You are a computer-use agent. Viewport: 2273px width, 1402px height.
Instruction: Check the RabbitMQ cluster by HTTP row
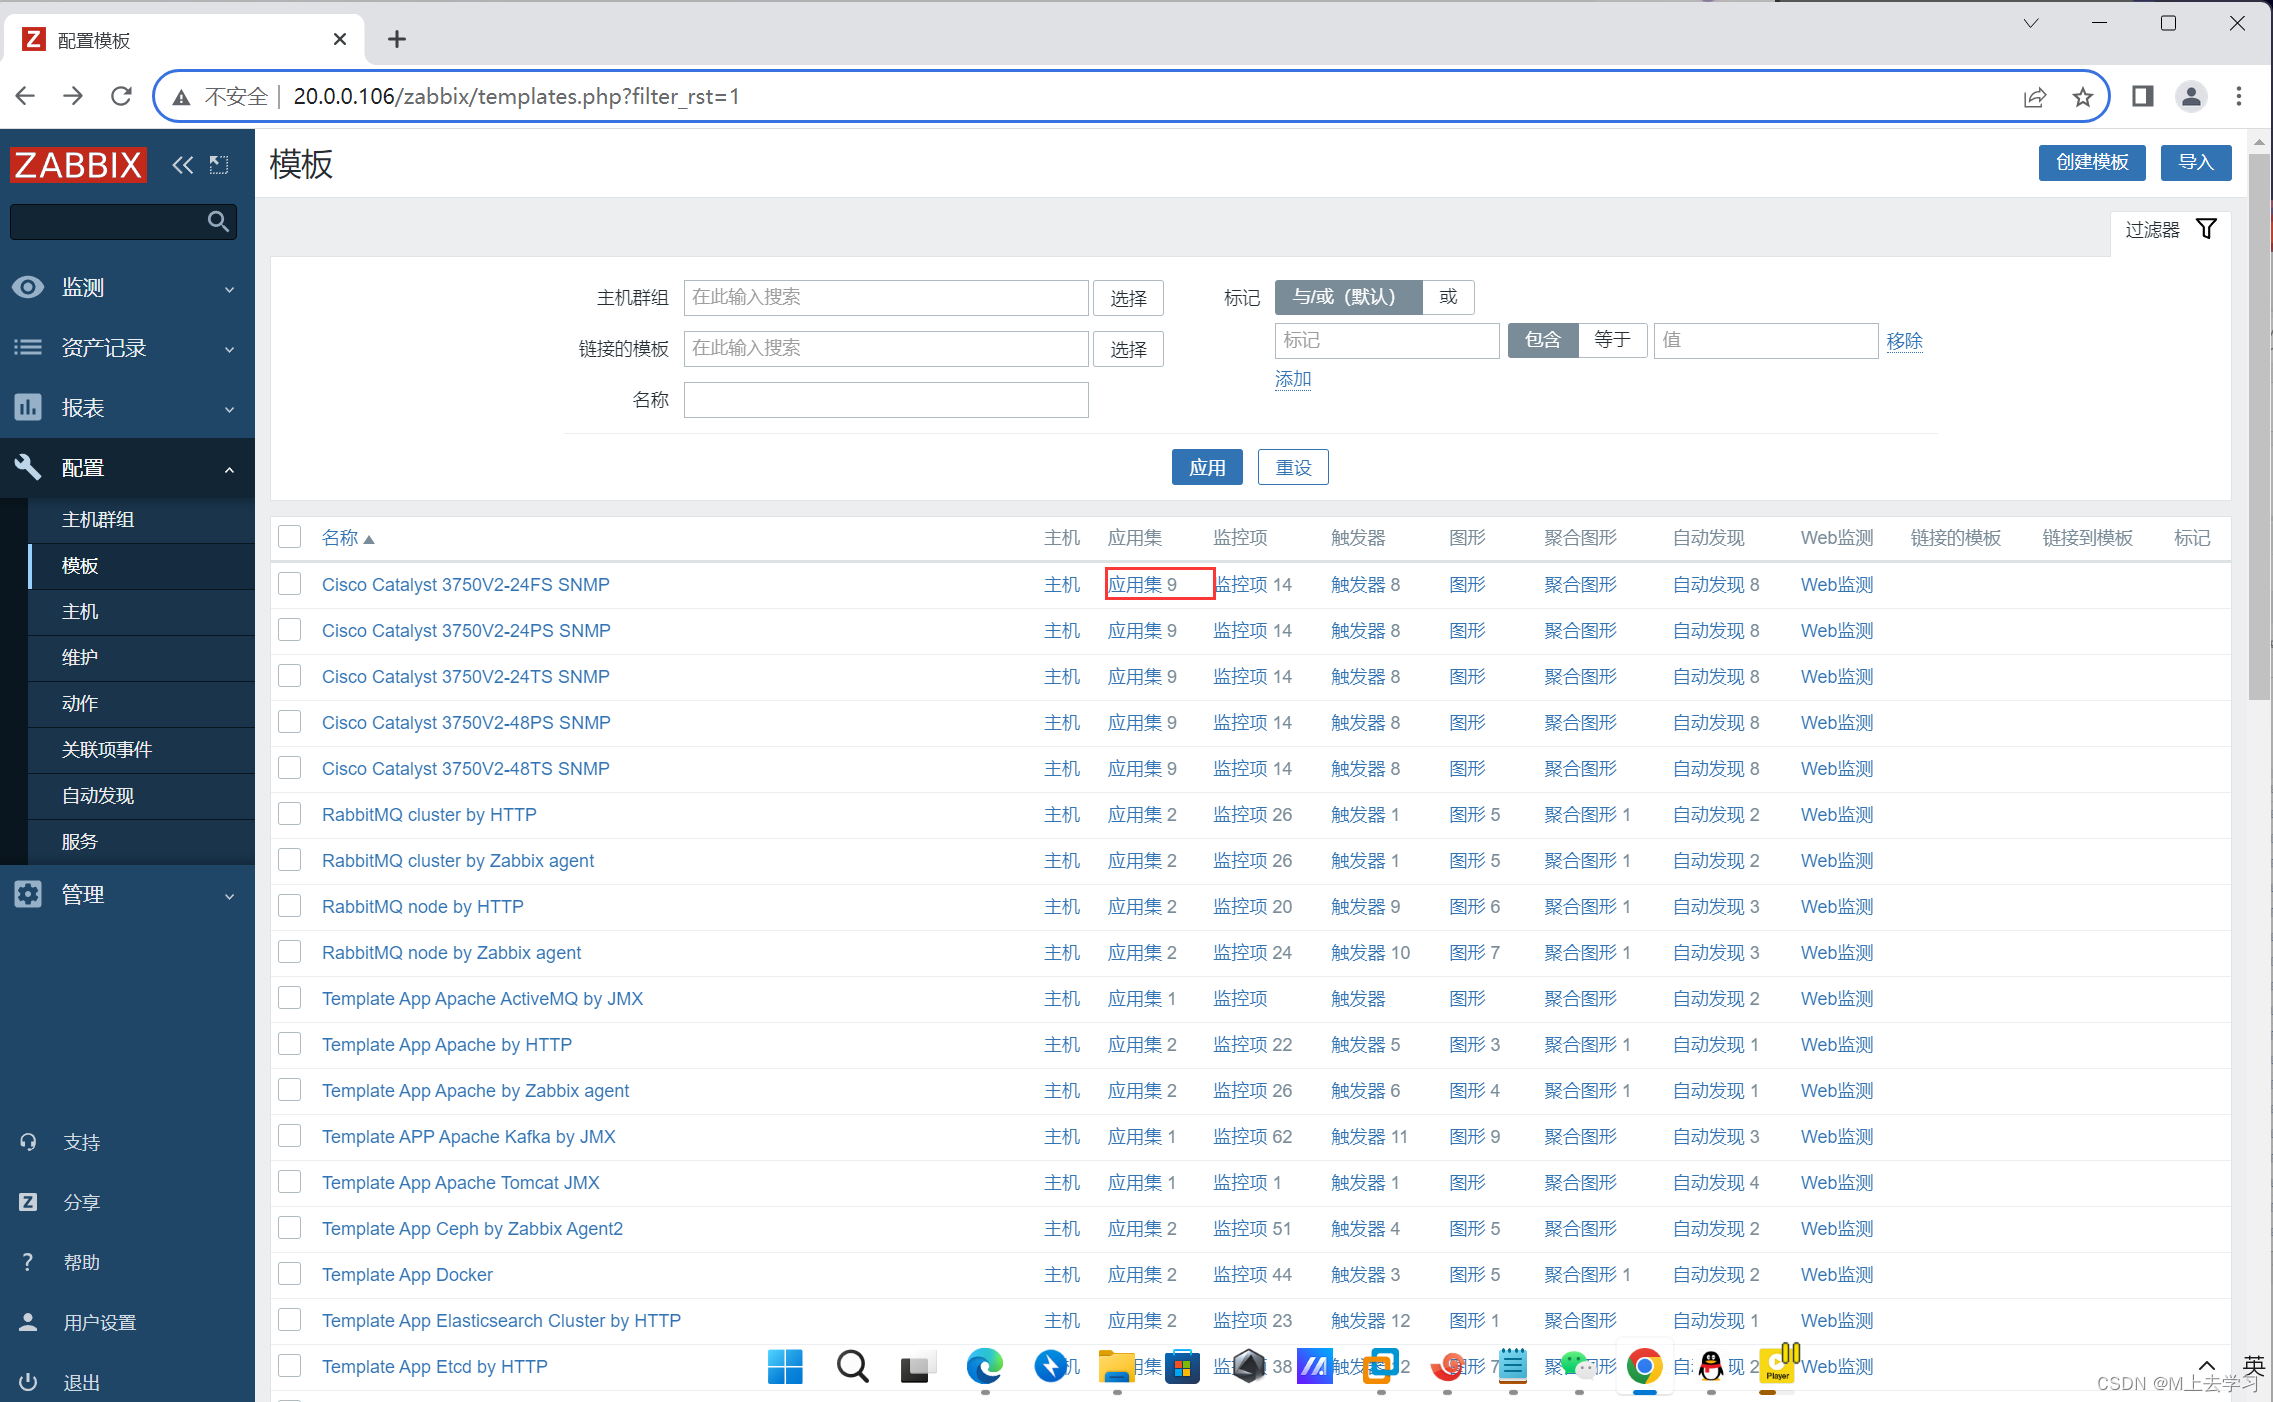click(290, 813)
